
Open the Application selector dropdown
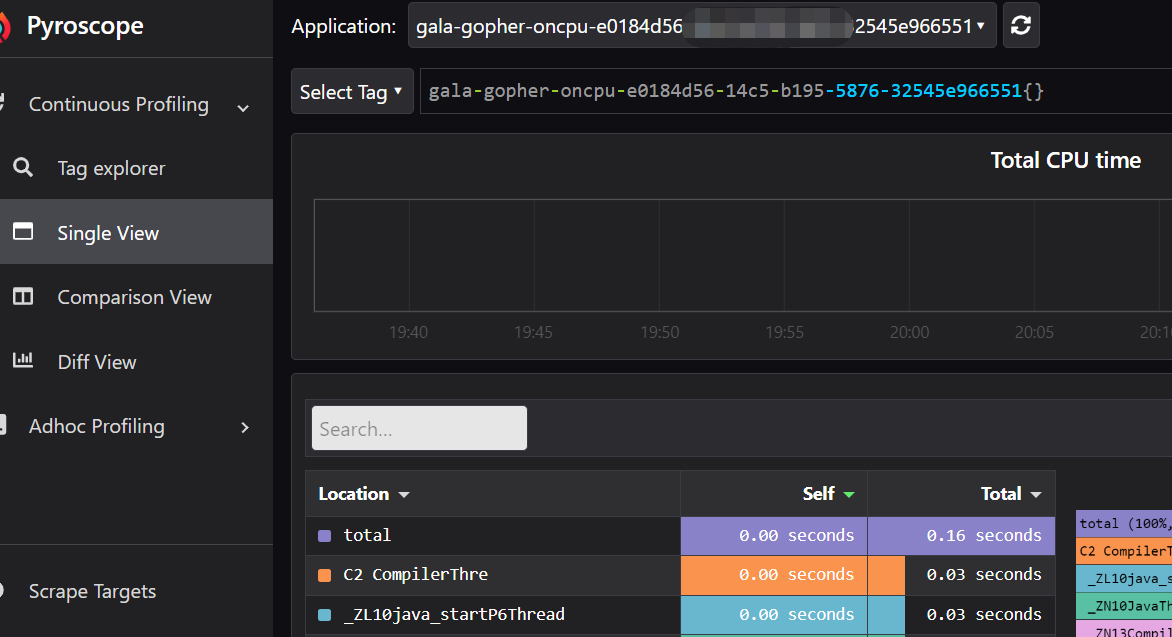click(x=702, y=26)
